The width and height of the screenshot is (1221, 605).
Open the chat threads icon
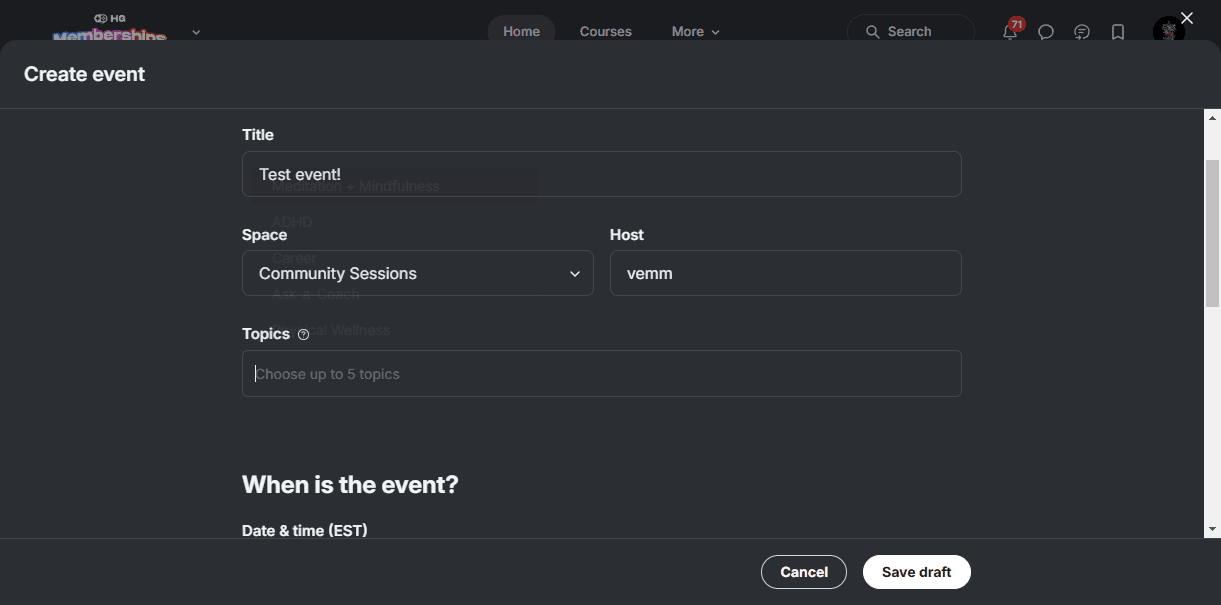click(1082, 32)
